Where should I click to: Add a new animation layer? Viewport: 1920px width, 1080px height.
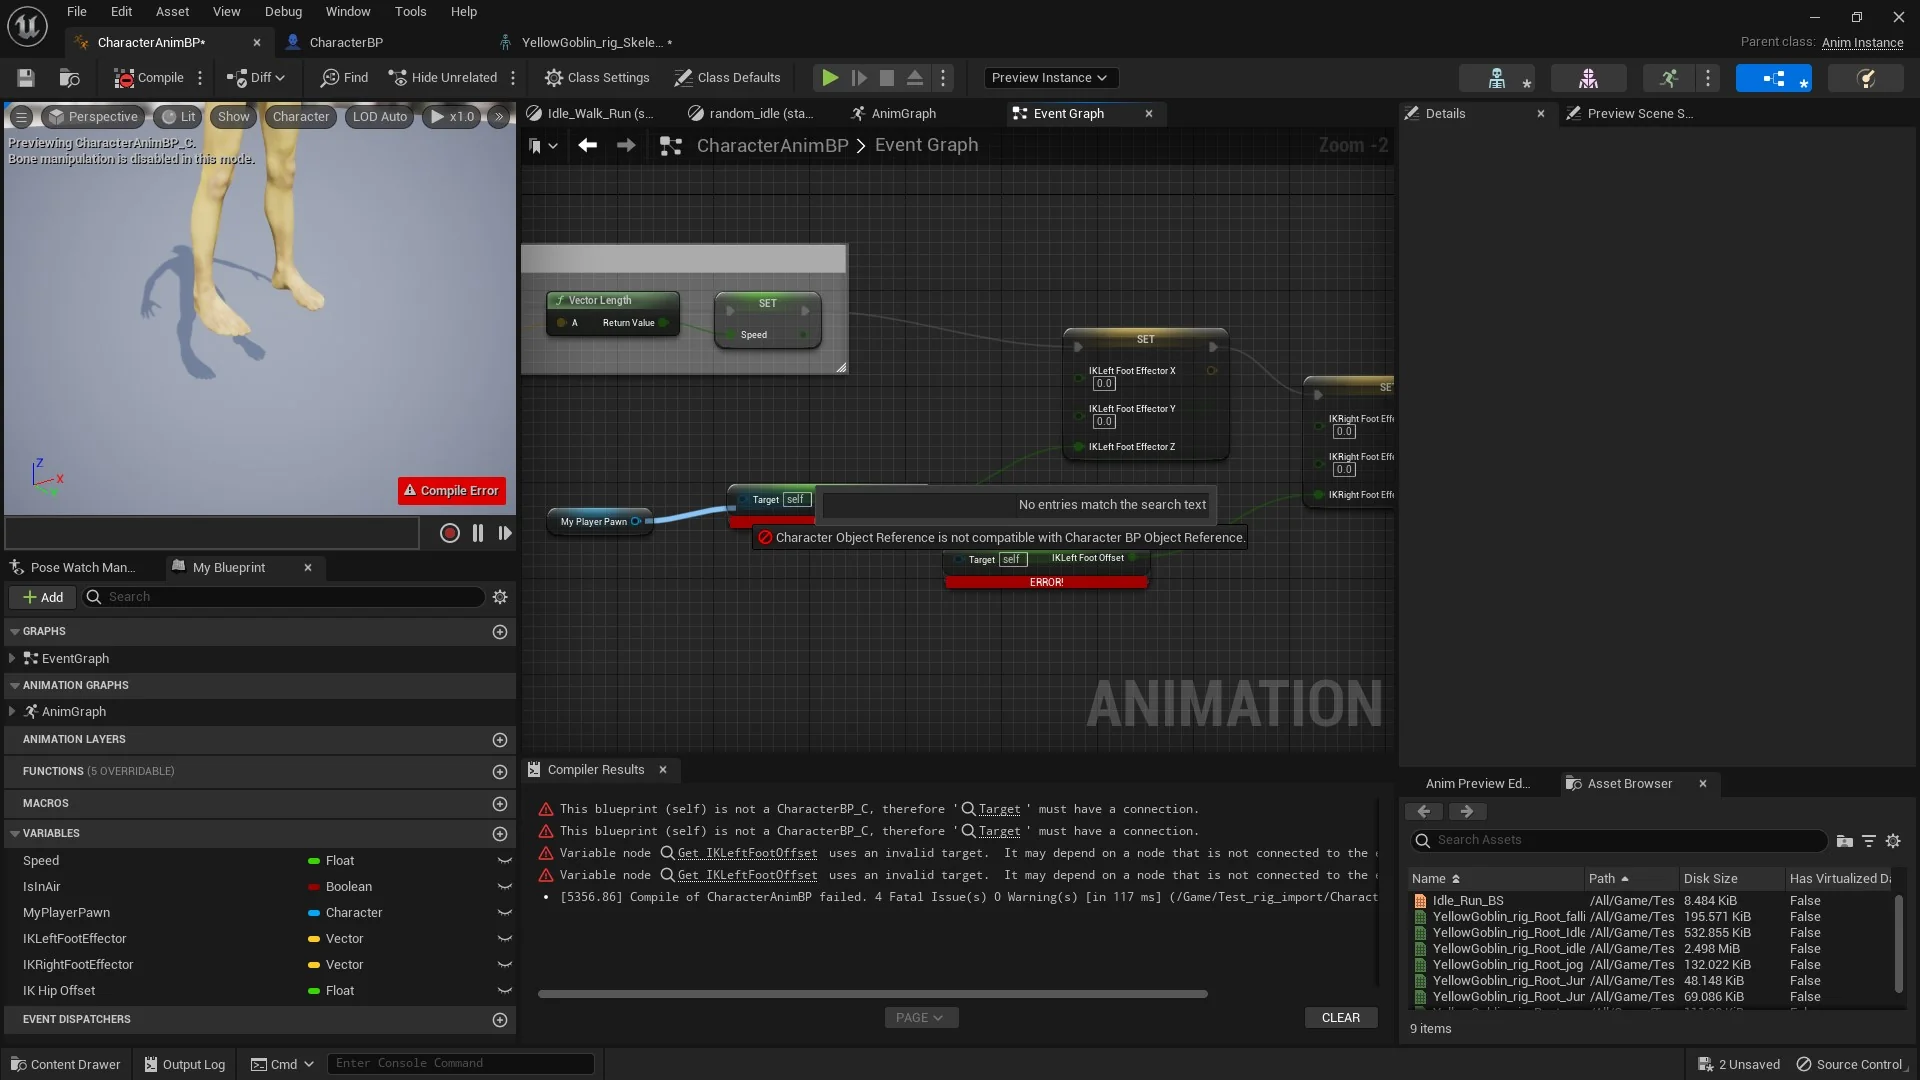coord(500,740)
